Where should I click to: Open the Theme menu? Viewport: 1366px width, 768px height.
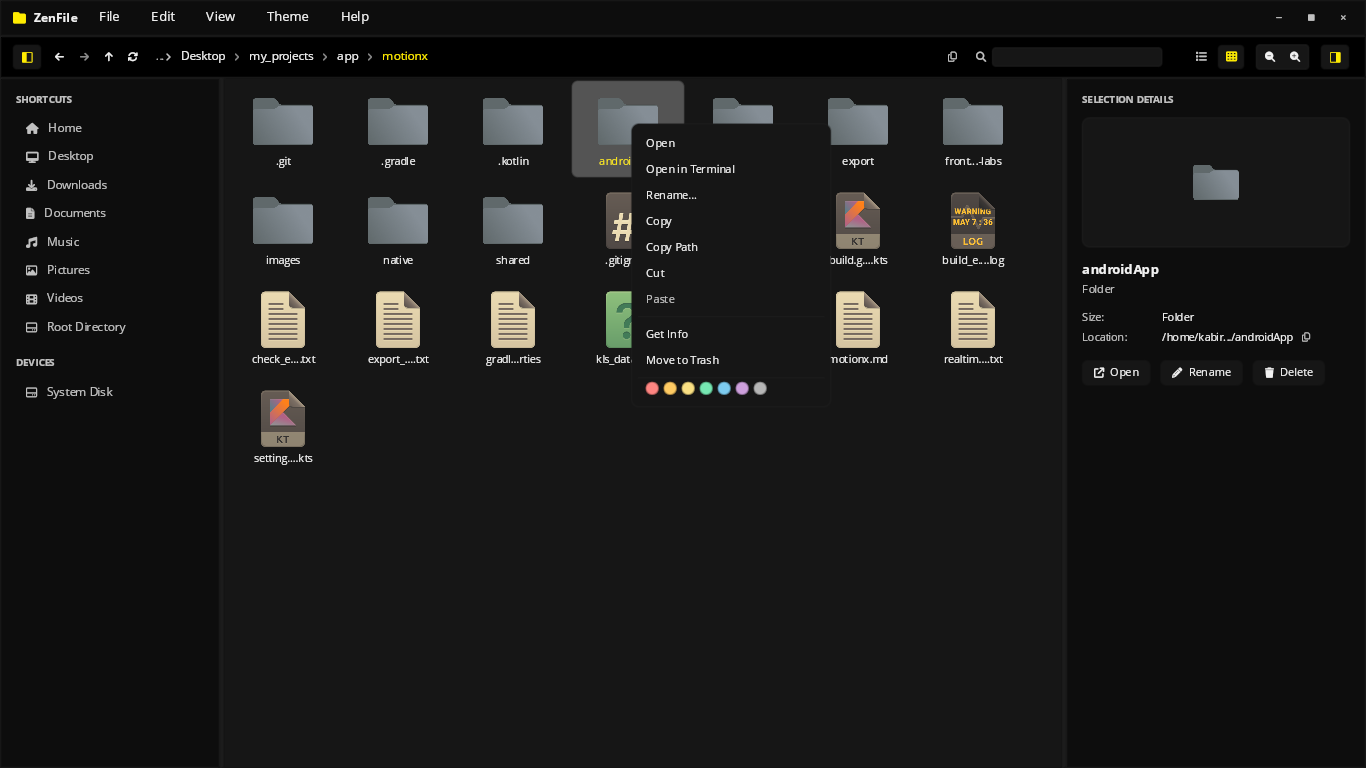[x=288, y=17]
